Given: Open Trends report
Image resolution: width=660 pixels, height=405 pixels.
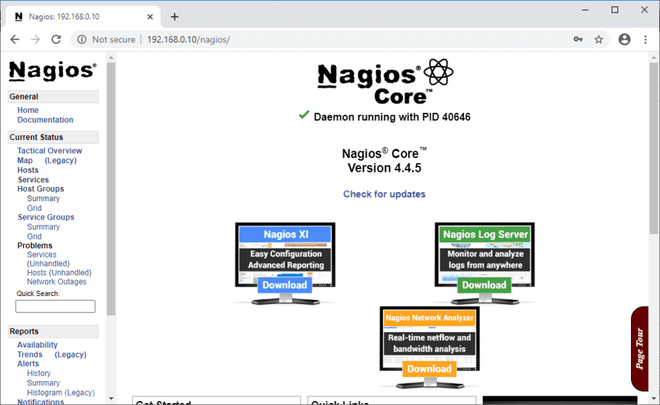Looking at the screenshot, I should pyautogui.click(x=30, y=354).
